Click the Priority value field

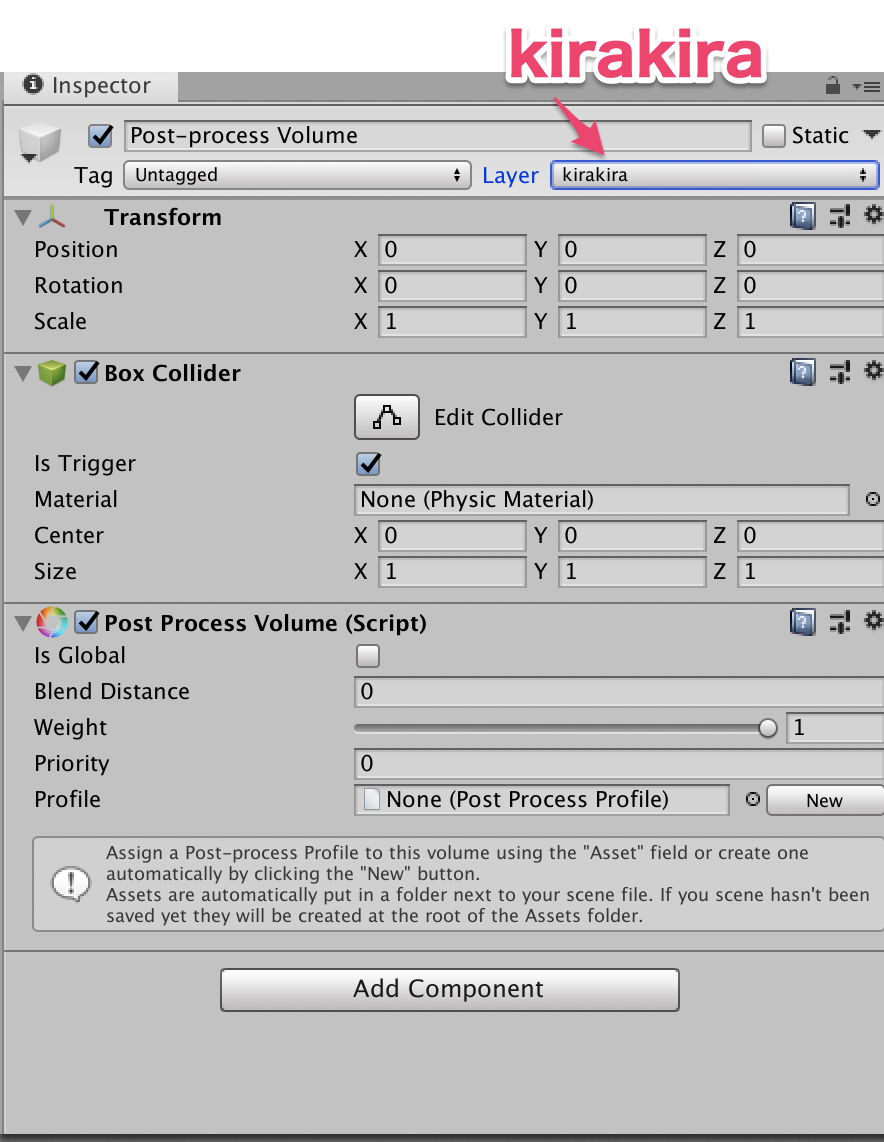tap(619, 763)
